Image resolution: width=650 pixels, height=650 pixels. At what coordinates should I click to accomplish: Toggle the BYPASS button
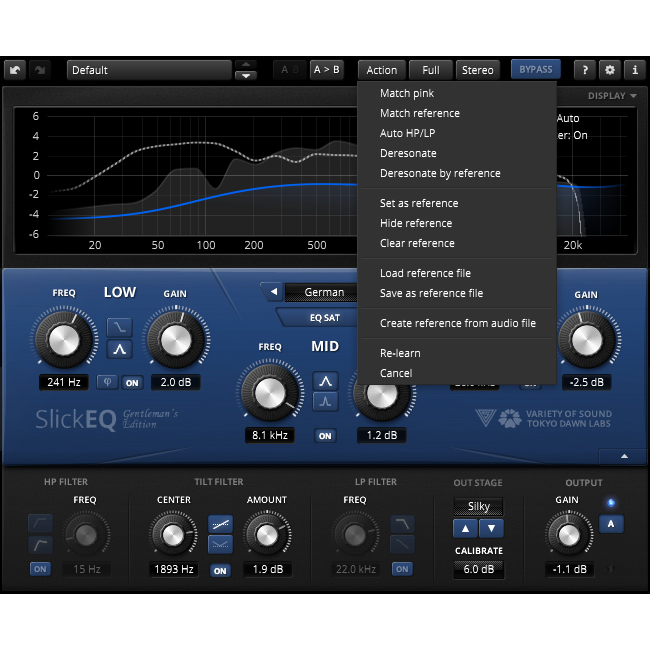(x=536, y=70)
